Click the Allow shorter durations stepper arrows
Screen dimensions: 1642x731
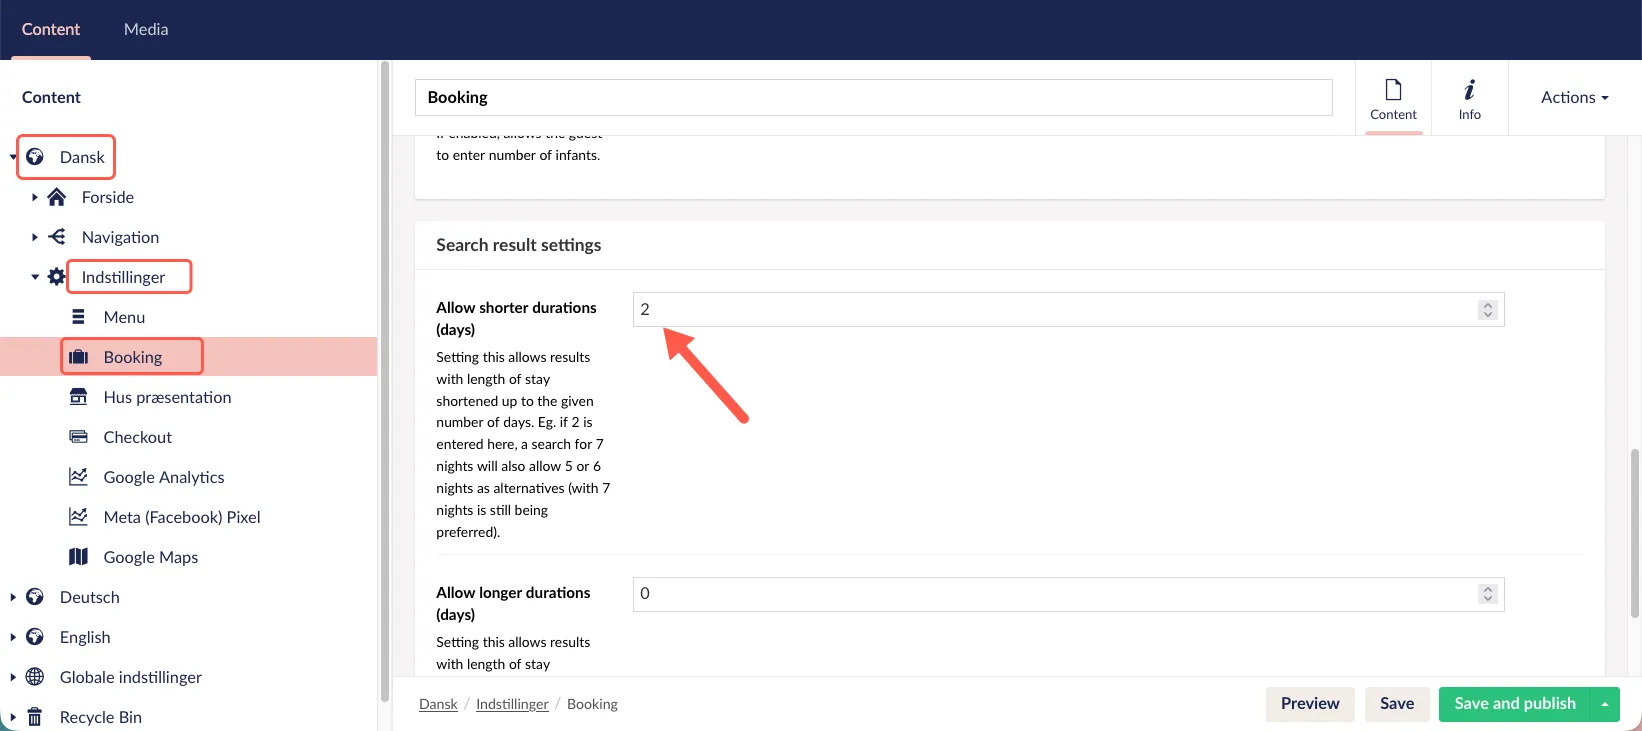[1488, 310]
